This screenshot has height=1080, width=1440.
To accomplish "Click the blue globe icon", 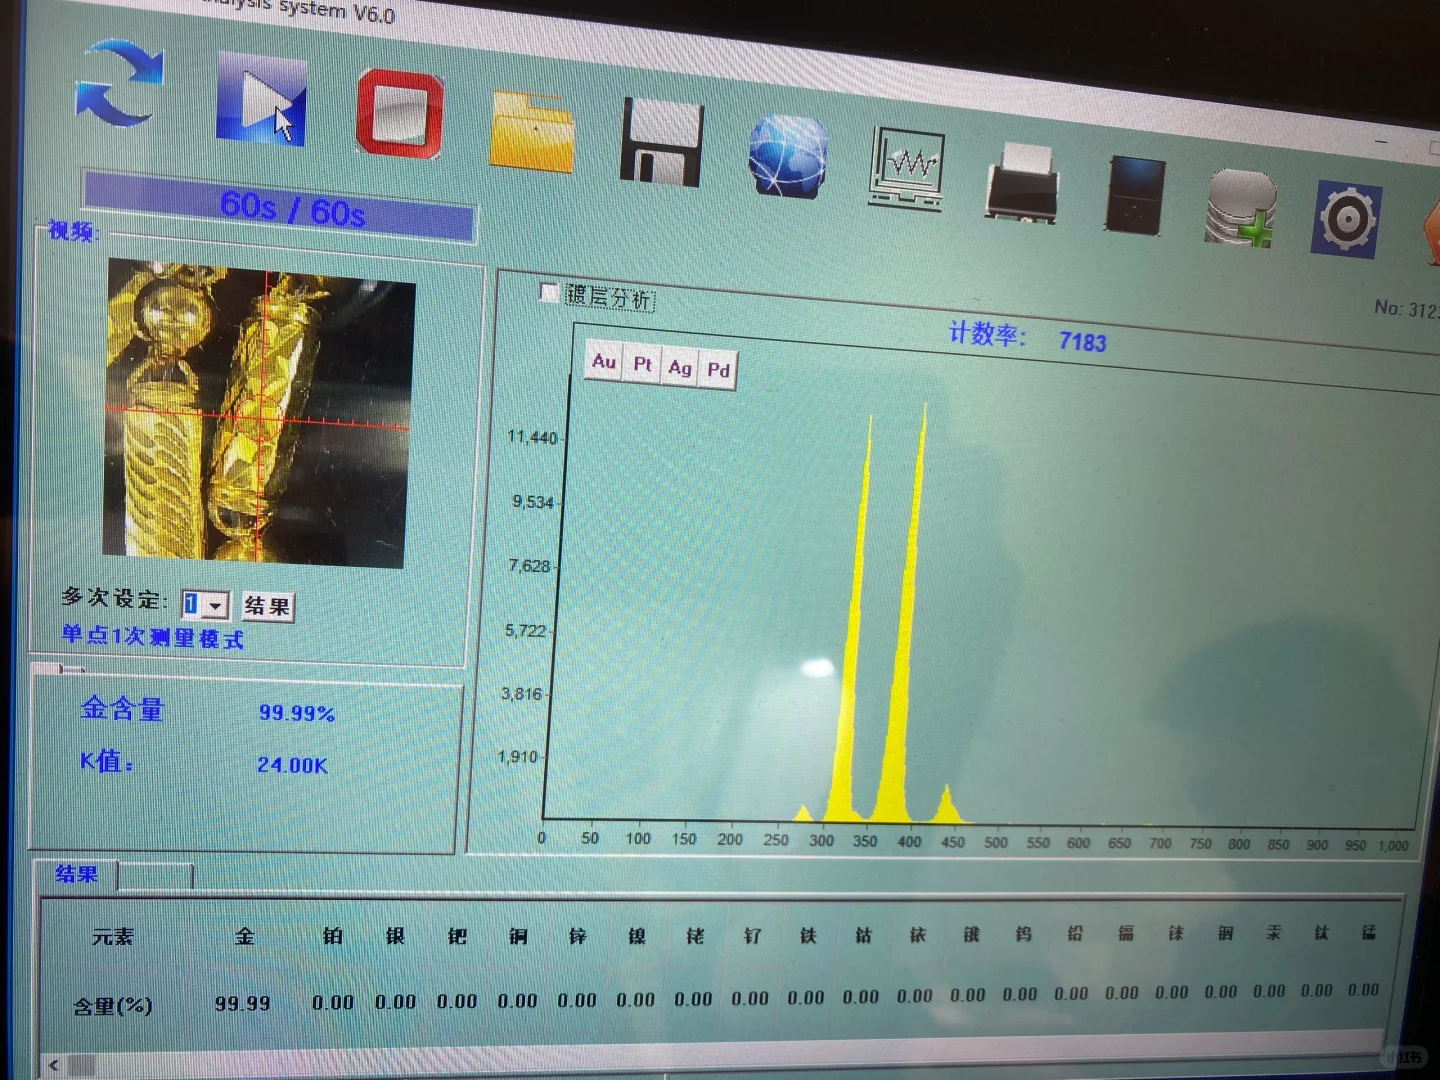I will tap(788, 157).
